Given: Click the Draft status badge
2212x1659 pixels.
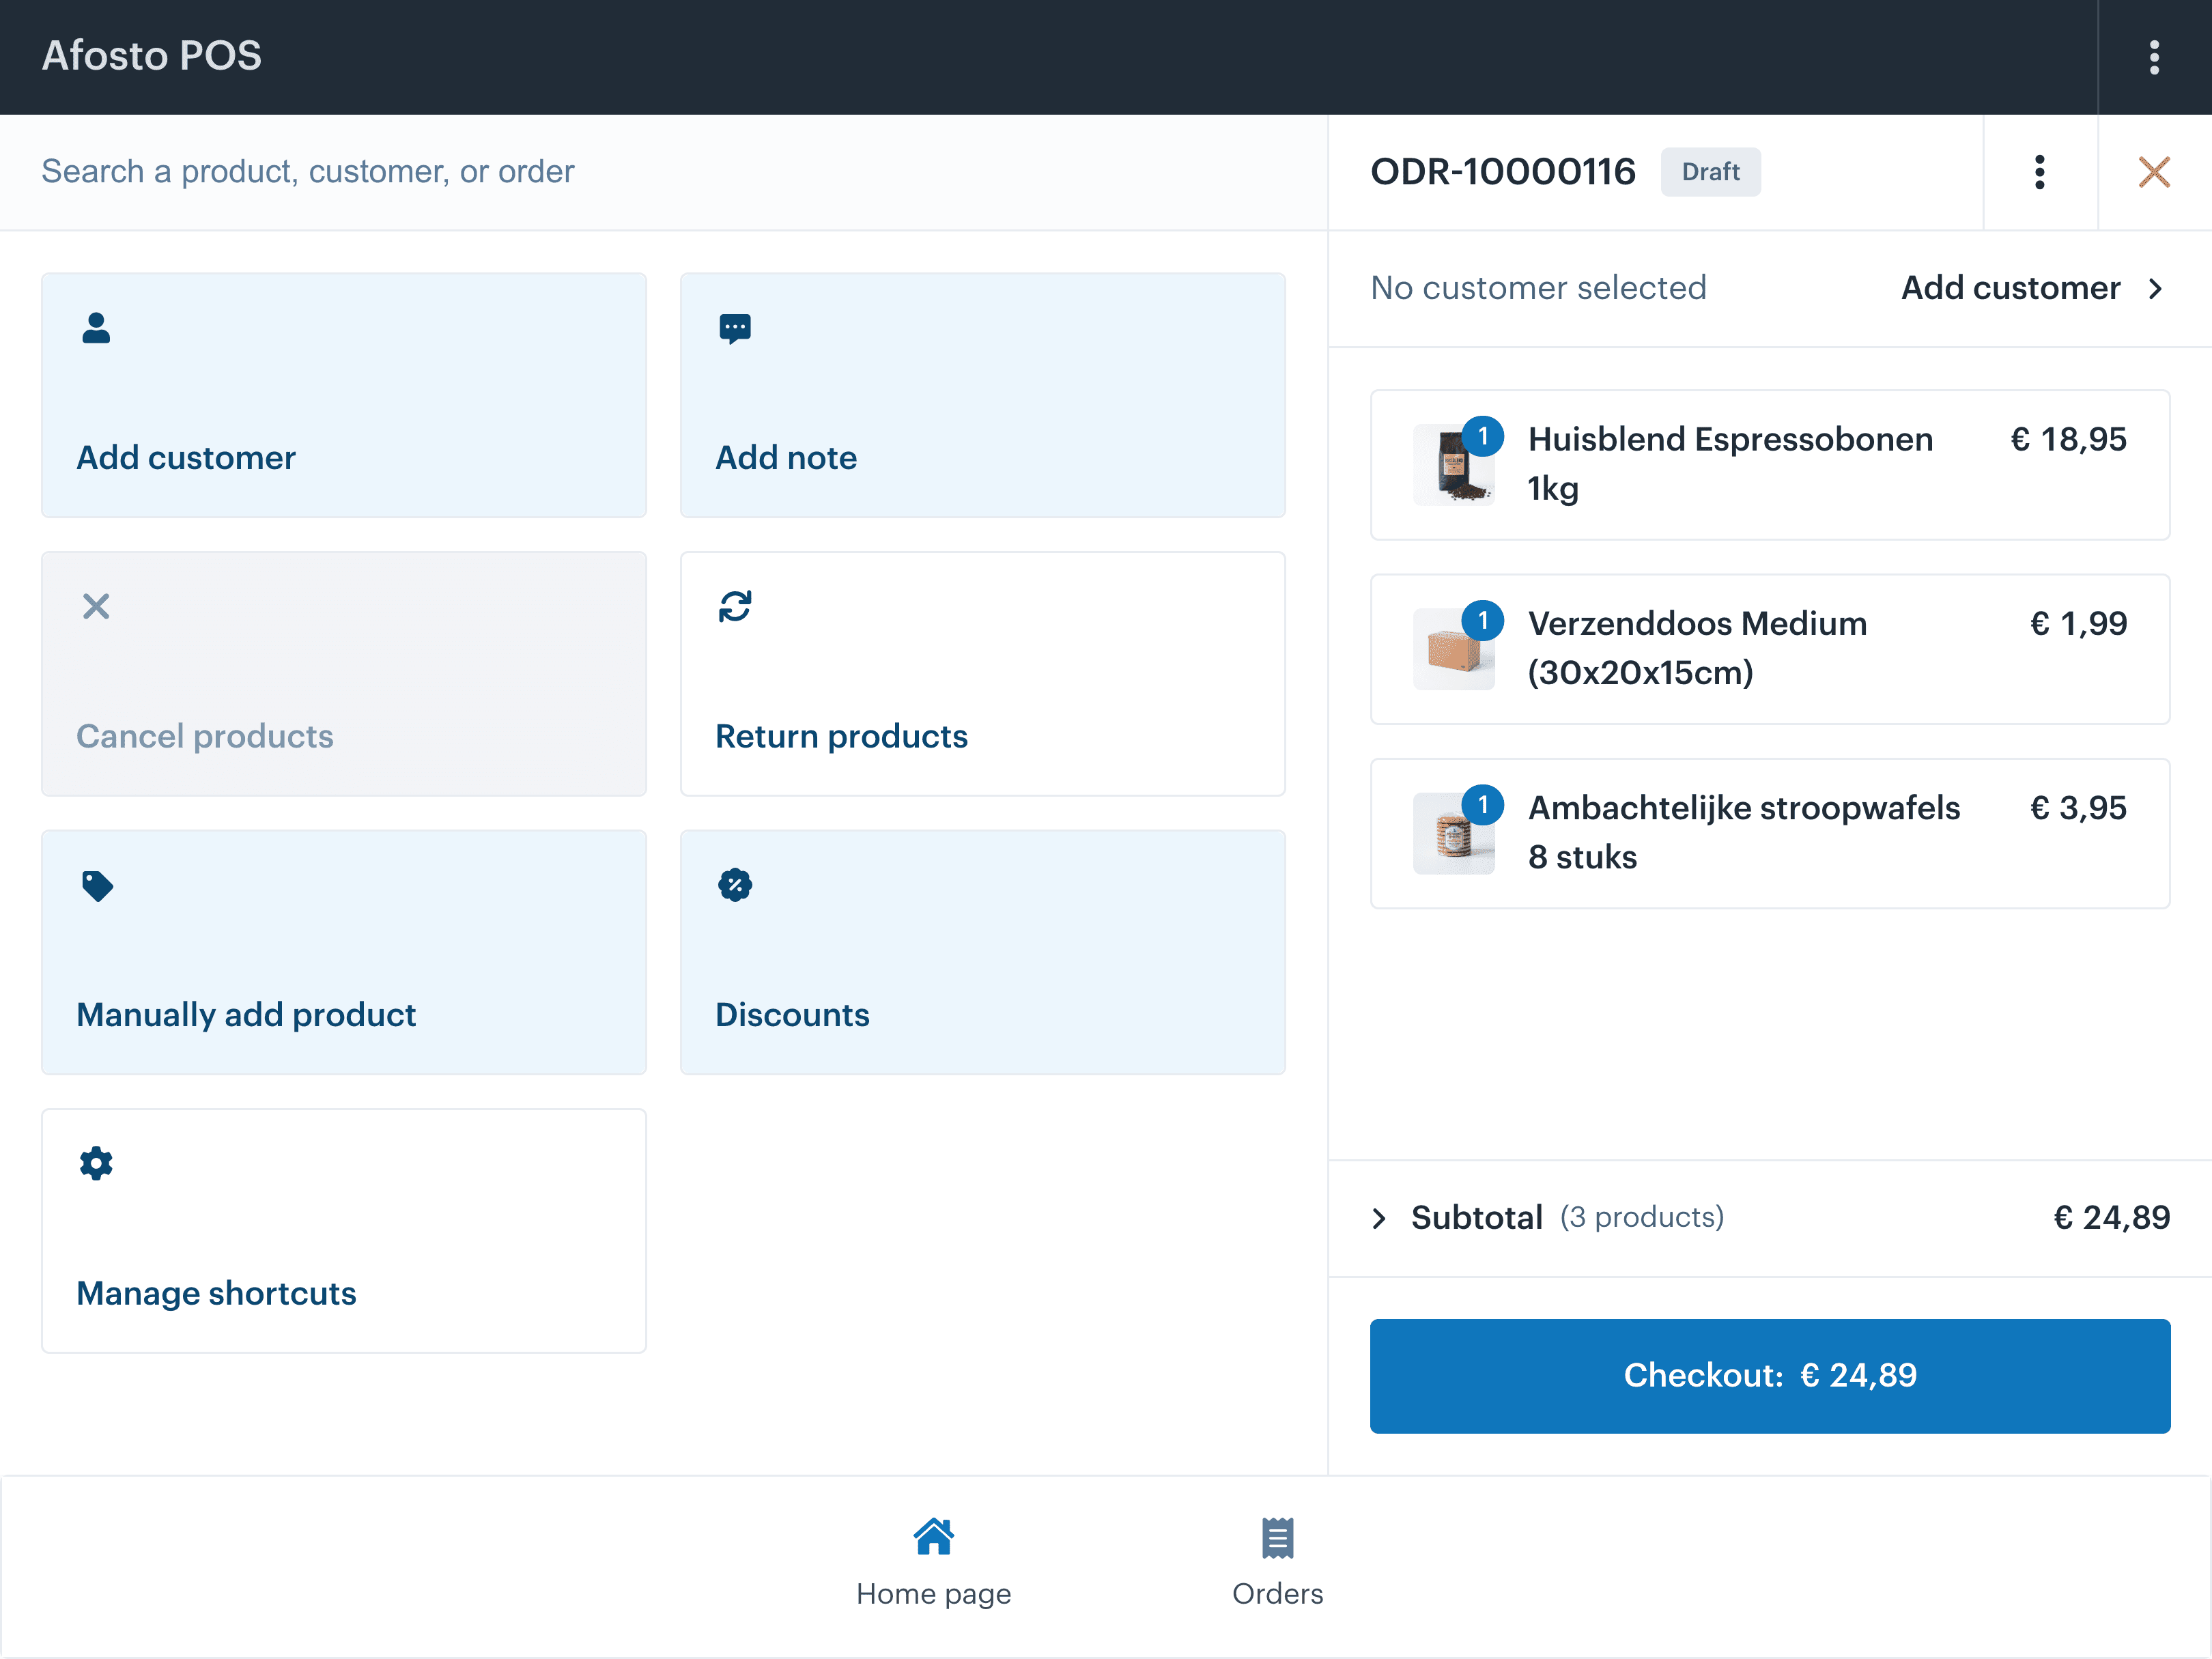Looking at the screenshot, I should 1711,172.
